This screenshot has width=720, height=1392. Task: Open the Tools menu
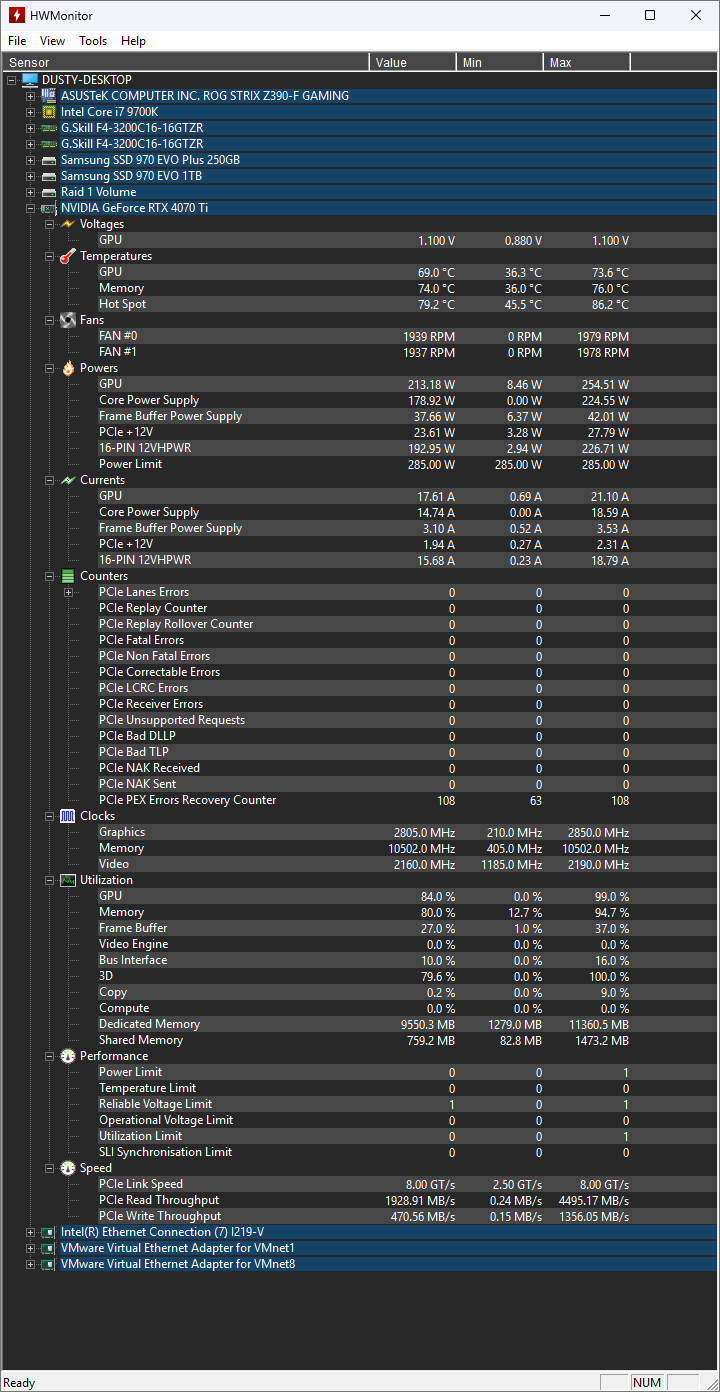[x=93, y=41]
